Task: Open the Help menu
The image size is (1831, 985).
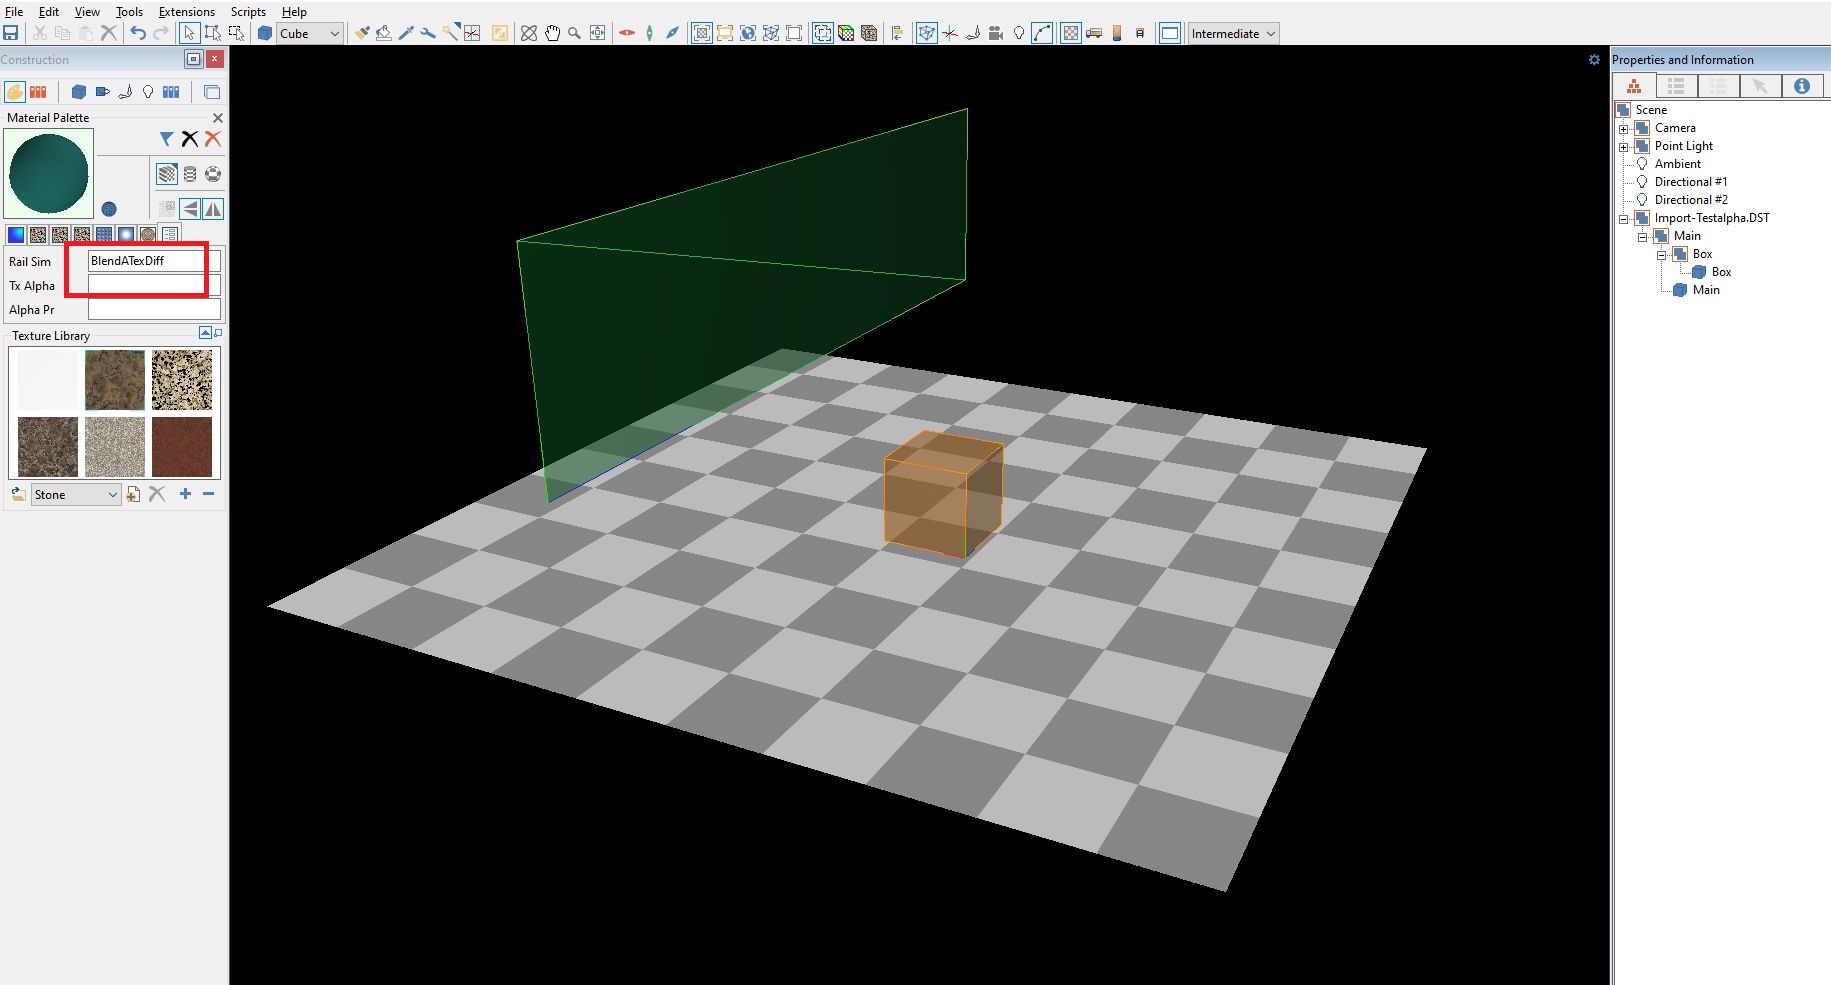Action: coord(294,12)
